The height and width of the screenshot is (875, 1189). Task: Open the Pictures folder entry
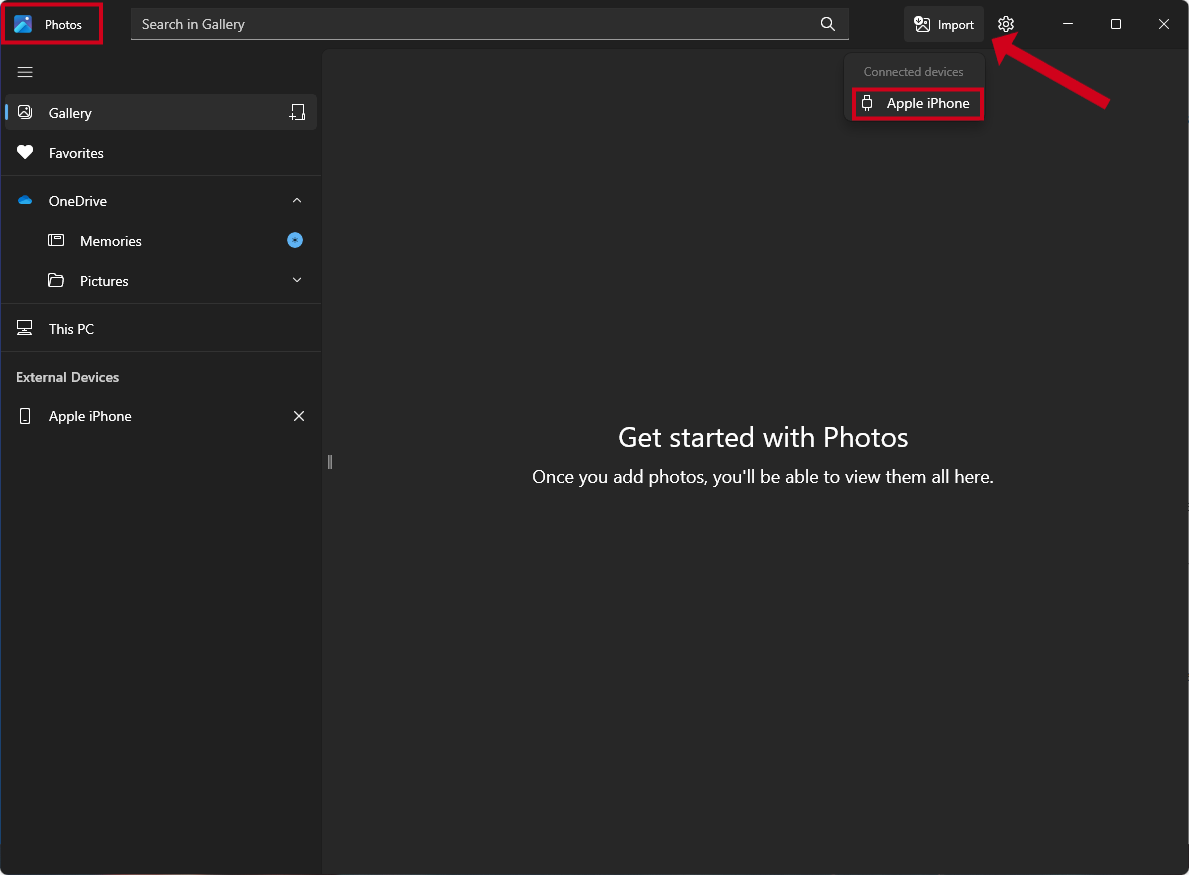tap(161, 281)
